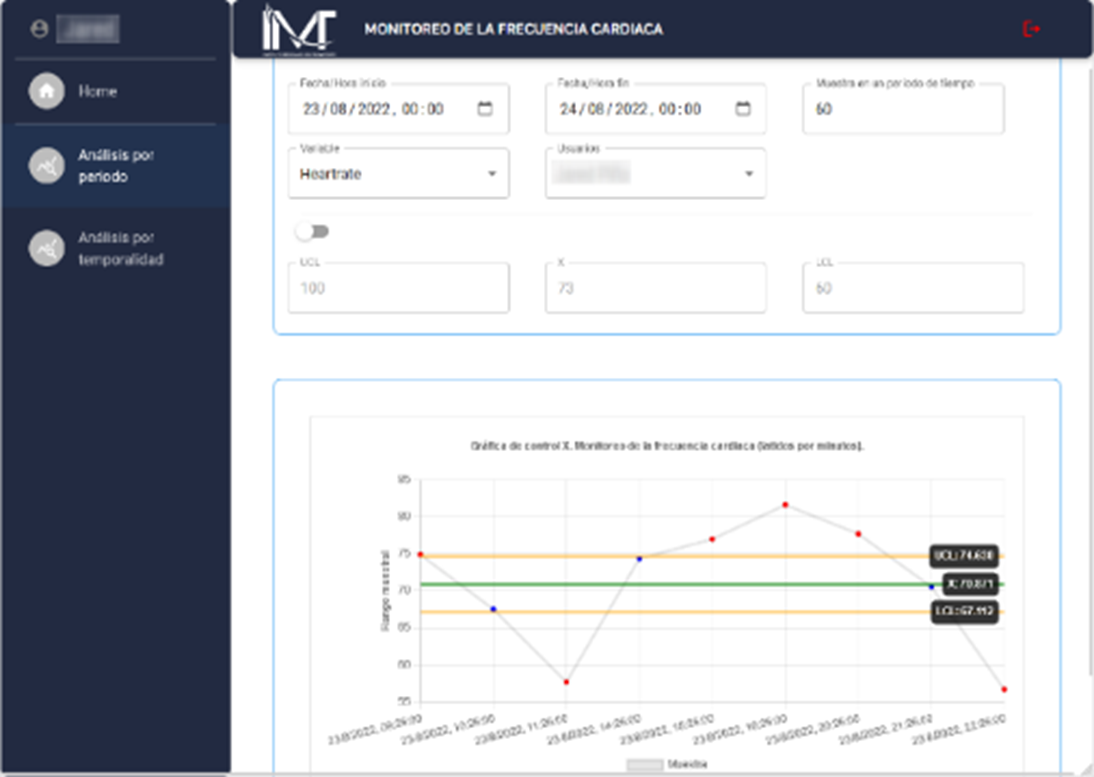Expand the Usuarios dropdown
The height and width of the screenshot is (777, 1094).
click(748, 174)
